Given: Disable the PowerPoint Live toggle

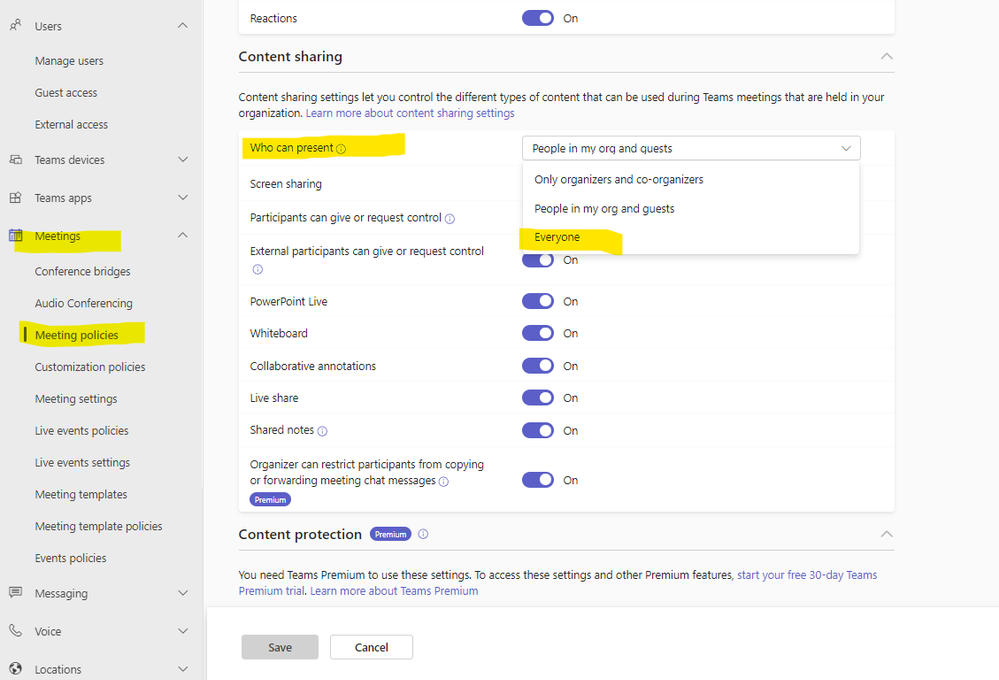Looking at the screenshot, I should coord(538,301).
